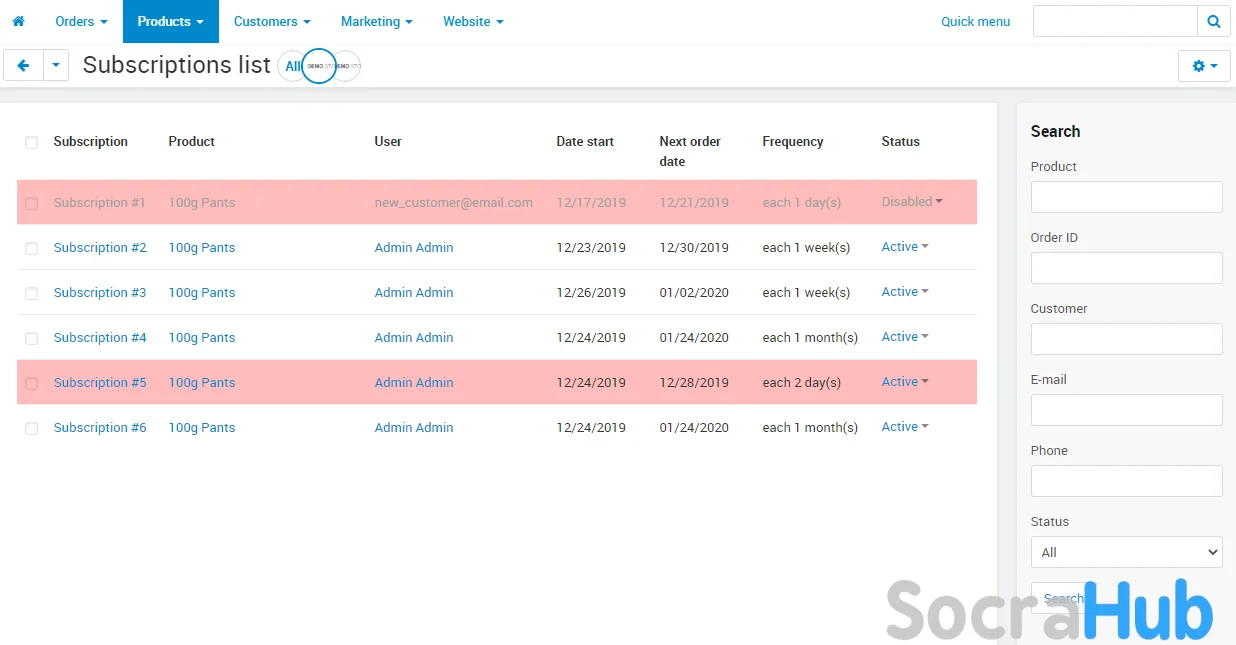
Task: Click the E-mail search input field
Action: pyautogui.click(x=1126, y=410)
